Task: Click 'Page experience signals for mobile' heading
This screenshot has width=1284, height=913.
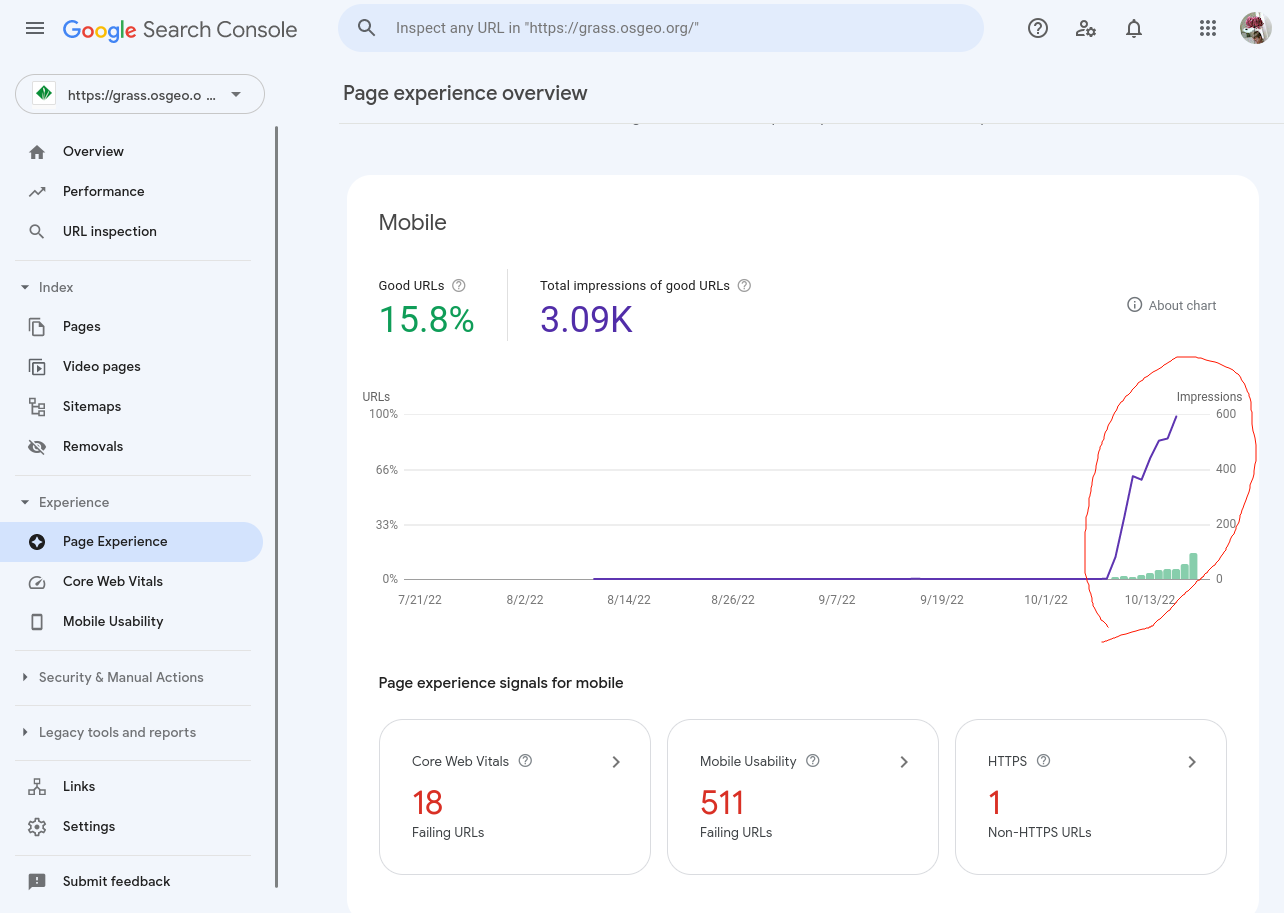Action: 501,683
